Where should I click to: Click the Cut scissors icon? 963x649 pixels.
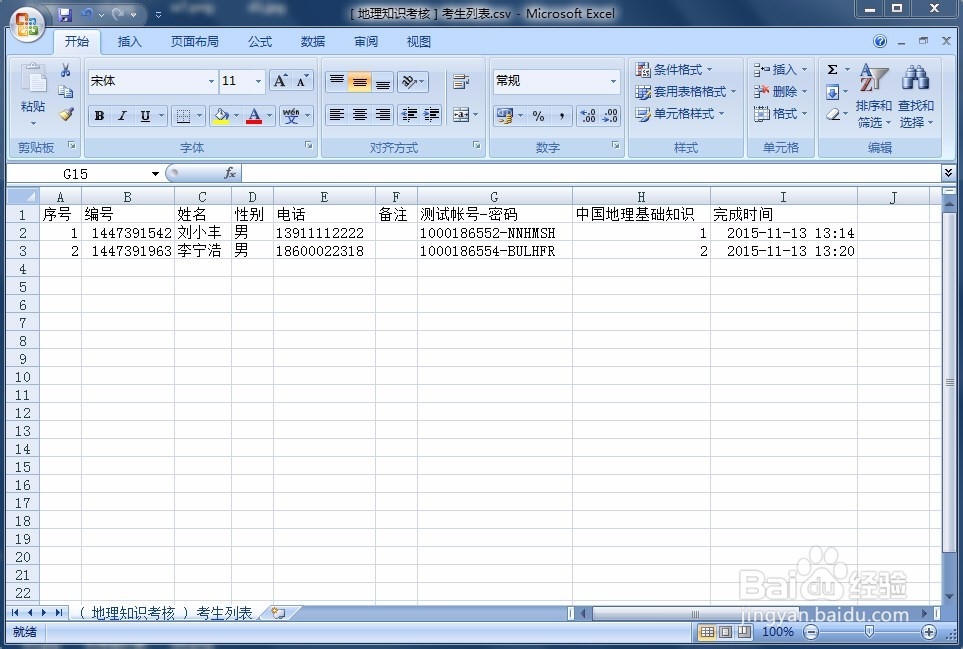click(66, 71)
